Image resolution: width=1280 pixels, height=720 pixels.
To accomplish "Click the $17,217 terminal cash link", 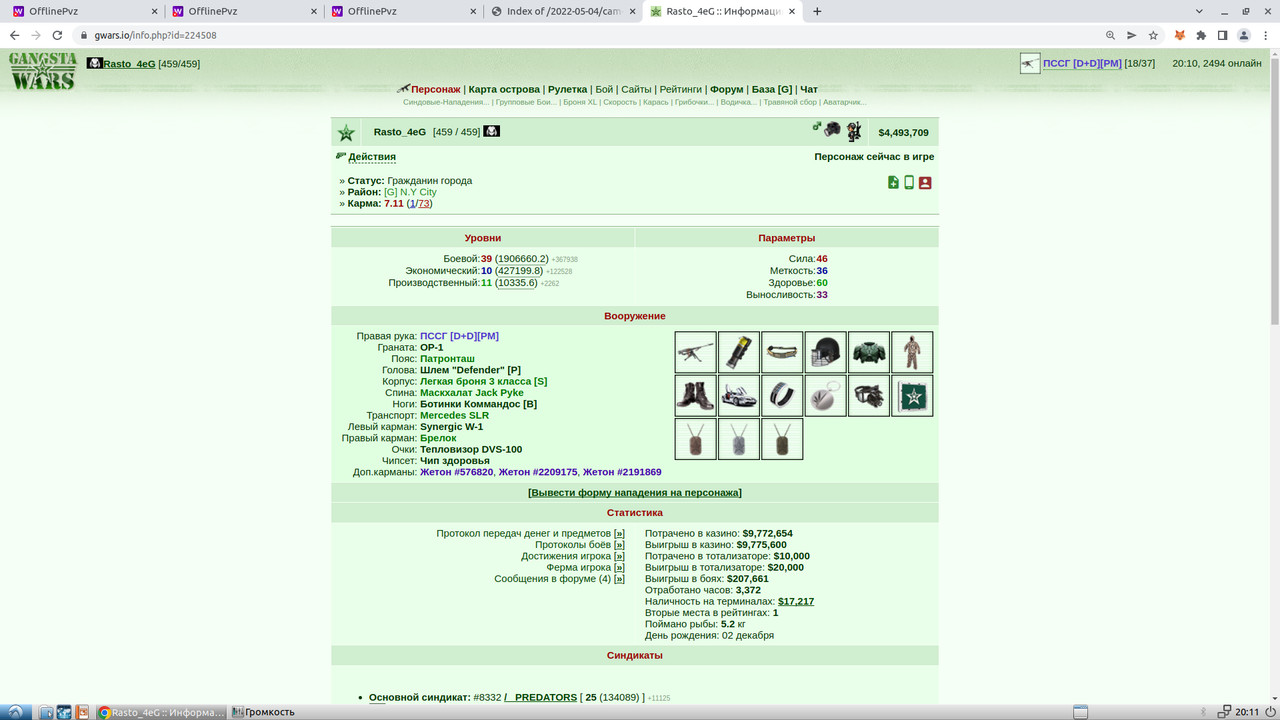I will pos(796,602).
